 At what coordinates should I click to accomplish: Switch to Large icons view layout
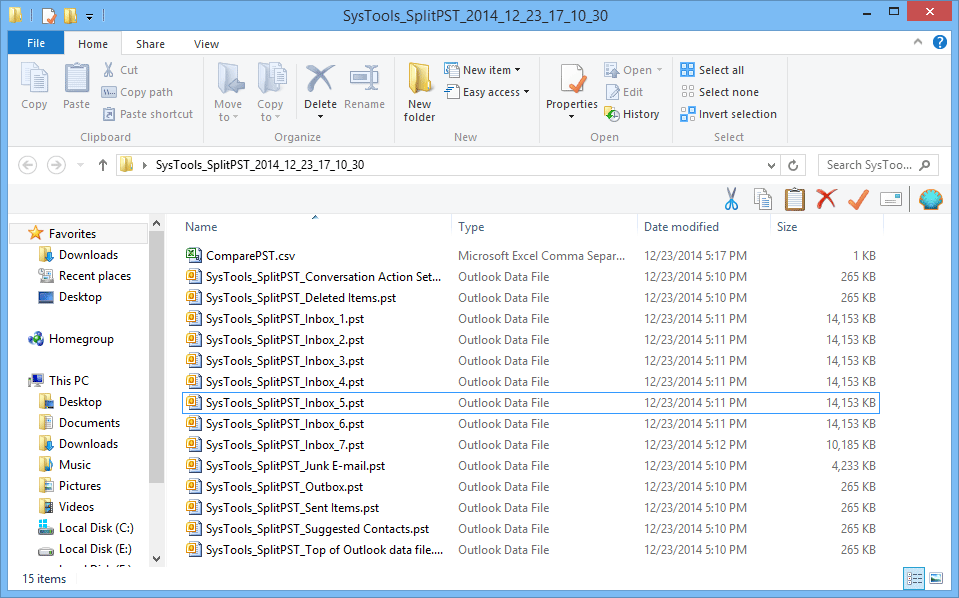tap(936, 578)
